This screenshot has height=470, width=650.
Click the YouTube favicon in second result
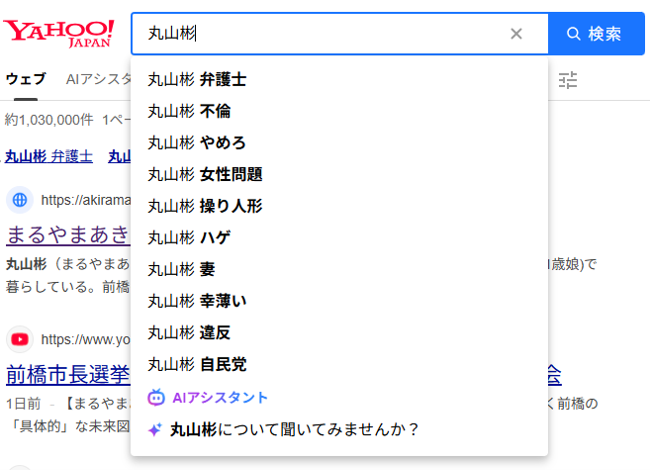click(20, 339)
